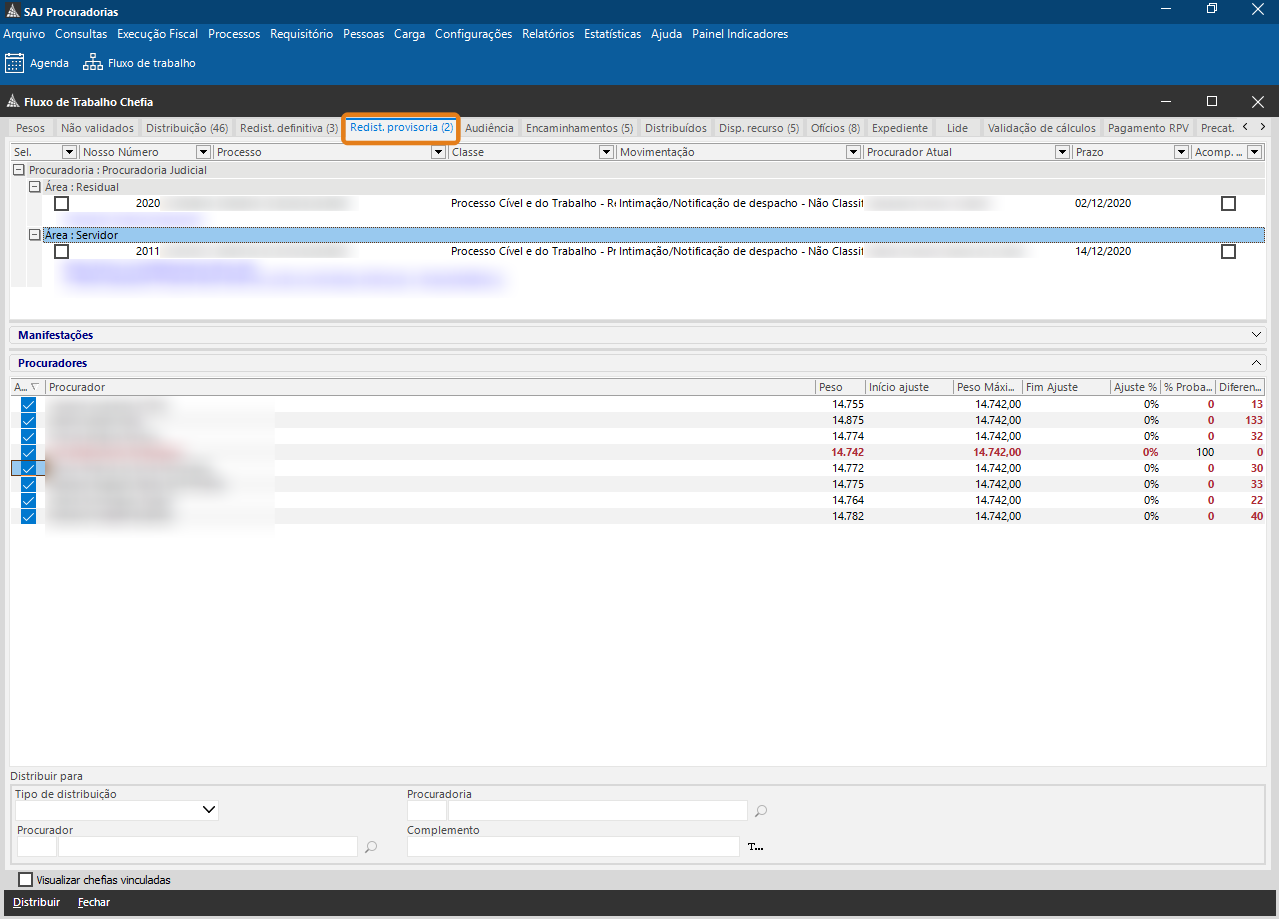Open the Tipo de distribuição dropdown
The image size is (1279, 919).
tap(209, 810)
